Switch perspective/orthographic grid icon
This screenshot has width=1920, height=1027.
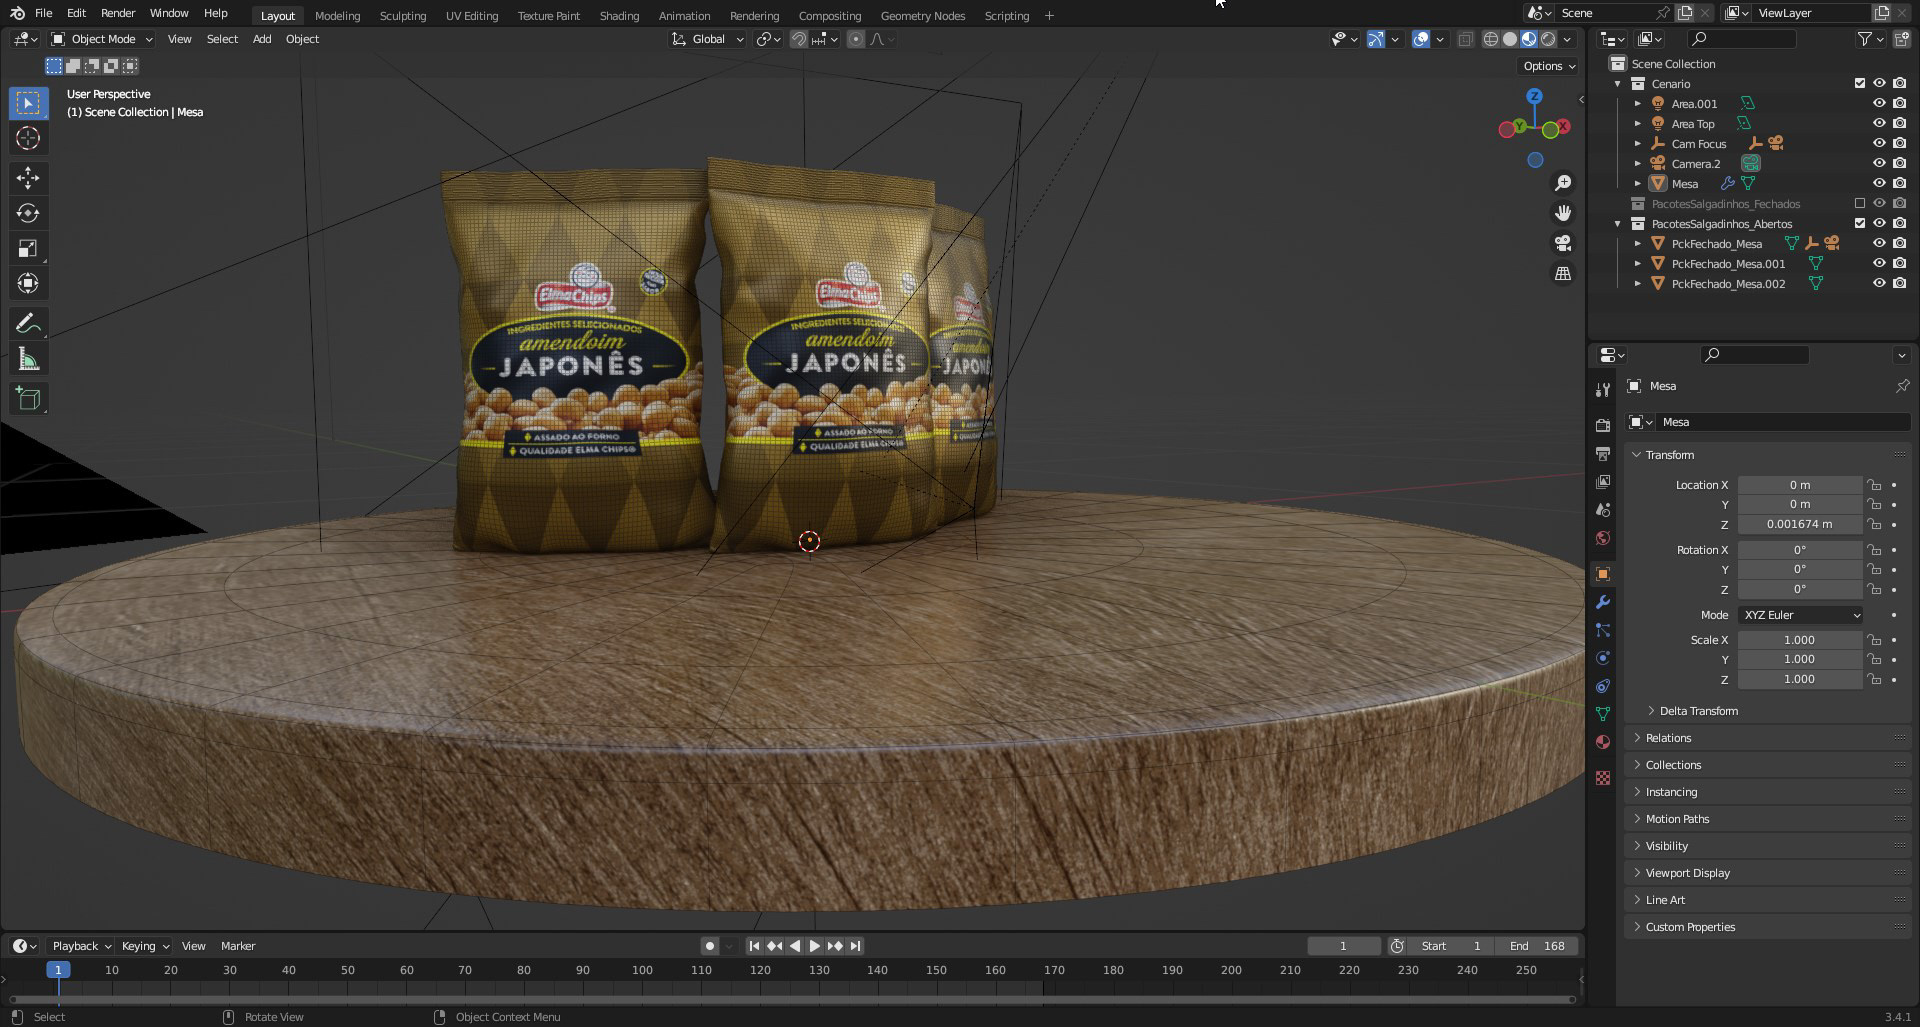click(1563, 273)
